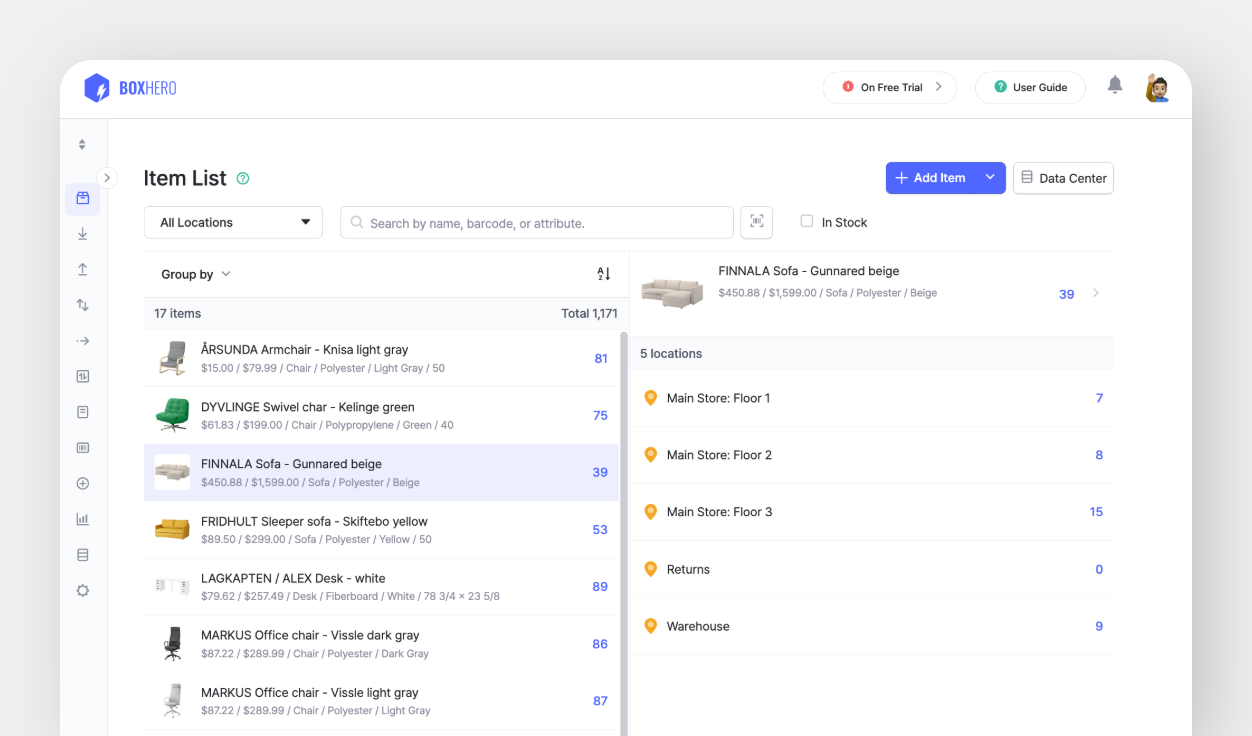
Task: Toggle A-Z sort order icon
Action: [x=603, y=274]
